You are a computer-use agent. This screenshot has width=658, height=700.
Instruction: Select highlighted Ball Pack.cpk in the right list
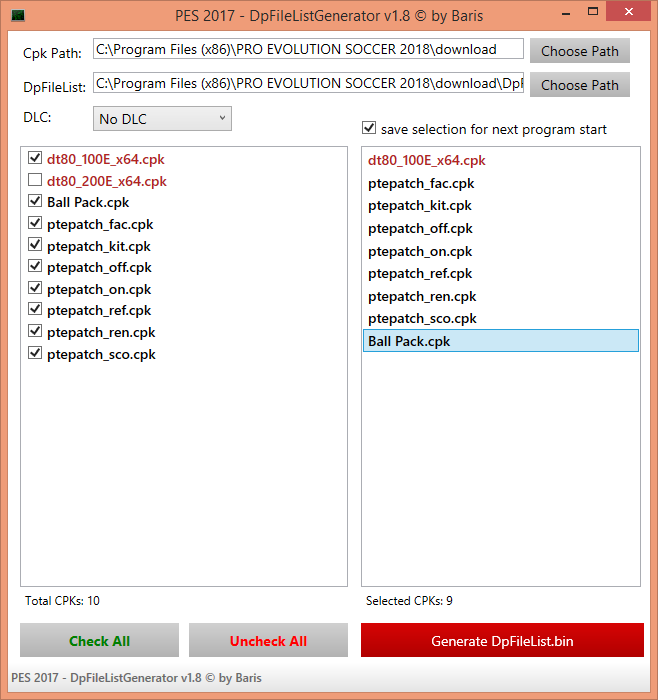coord(501,341)
